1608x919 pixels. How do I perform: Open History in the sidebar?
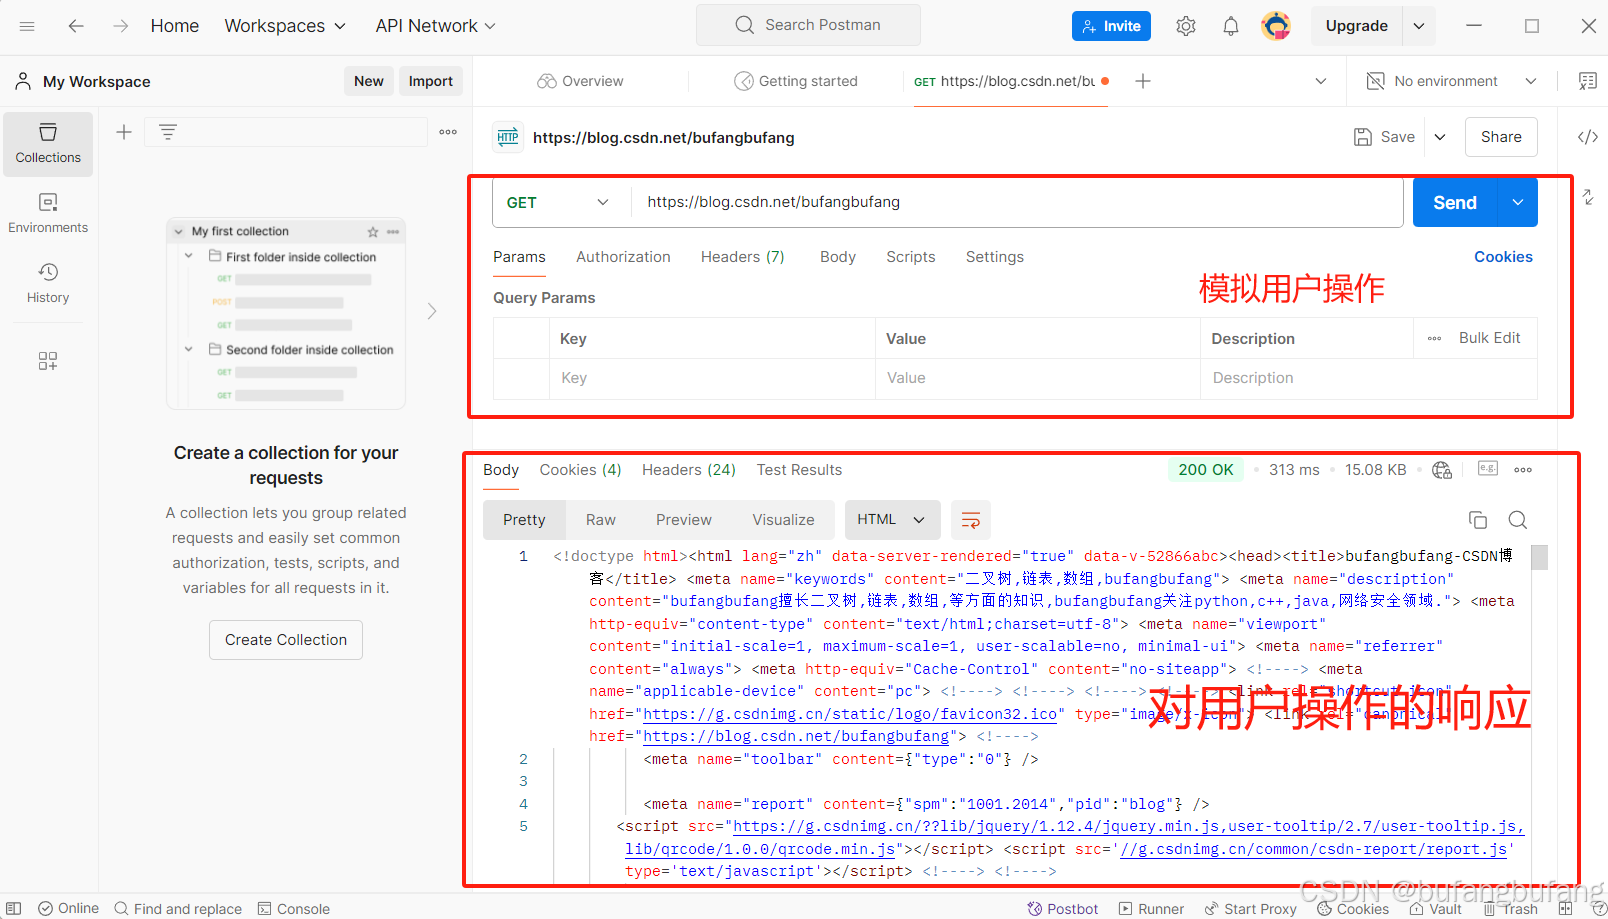click(x=48, y=284)
